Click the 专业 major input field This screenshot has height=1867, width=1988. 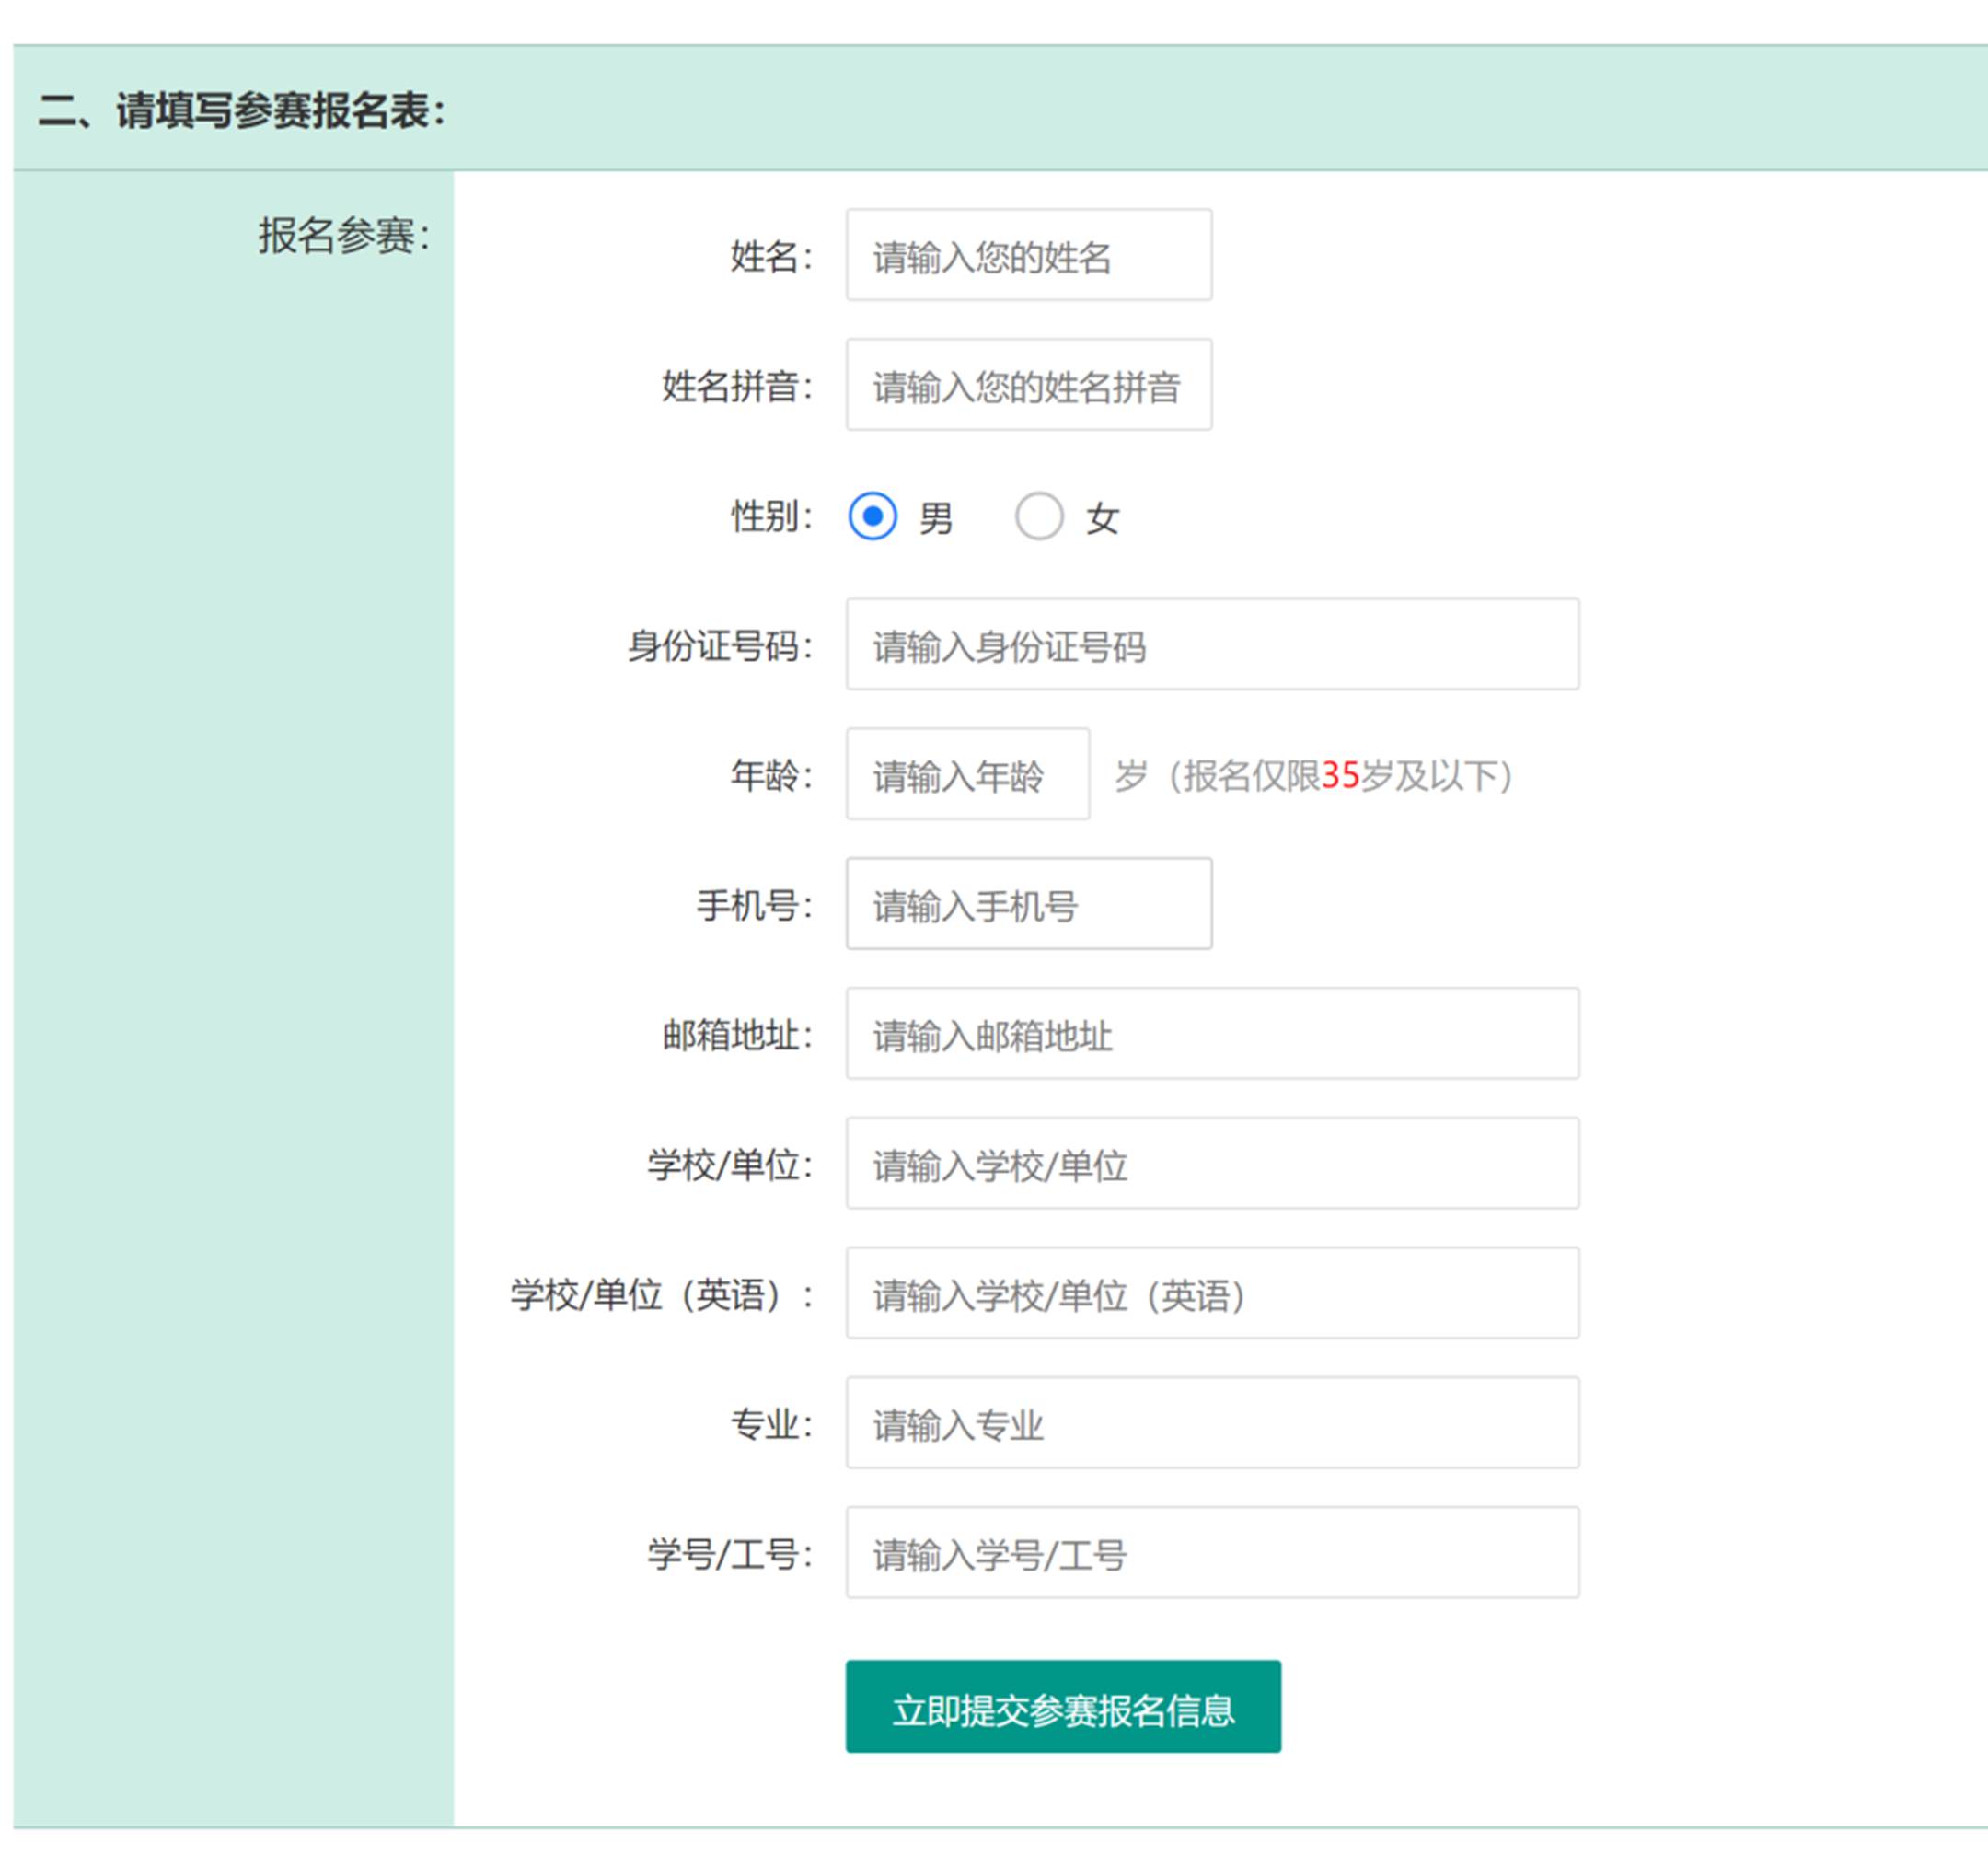pyautogui.click(x=1211, y=1423)
